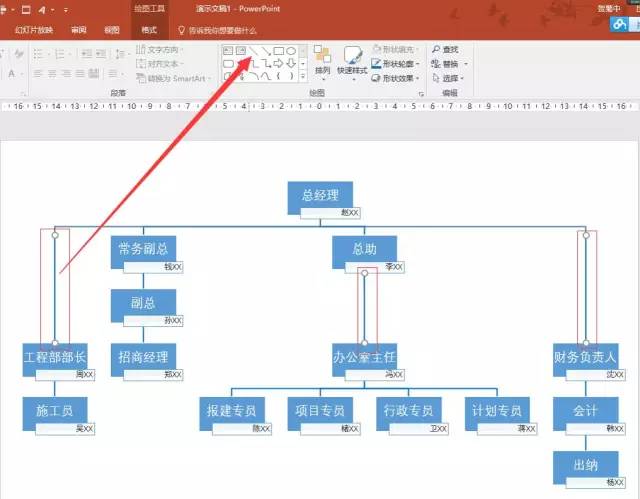Viewport: 640px width, 499px height.
Task: Select the Curve shape tool
Action: 266,76
